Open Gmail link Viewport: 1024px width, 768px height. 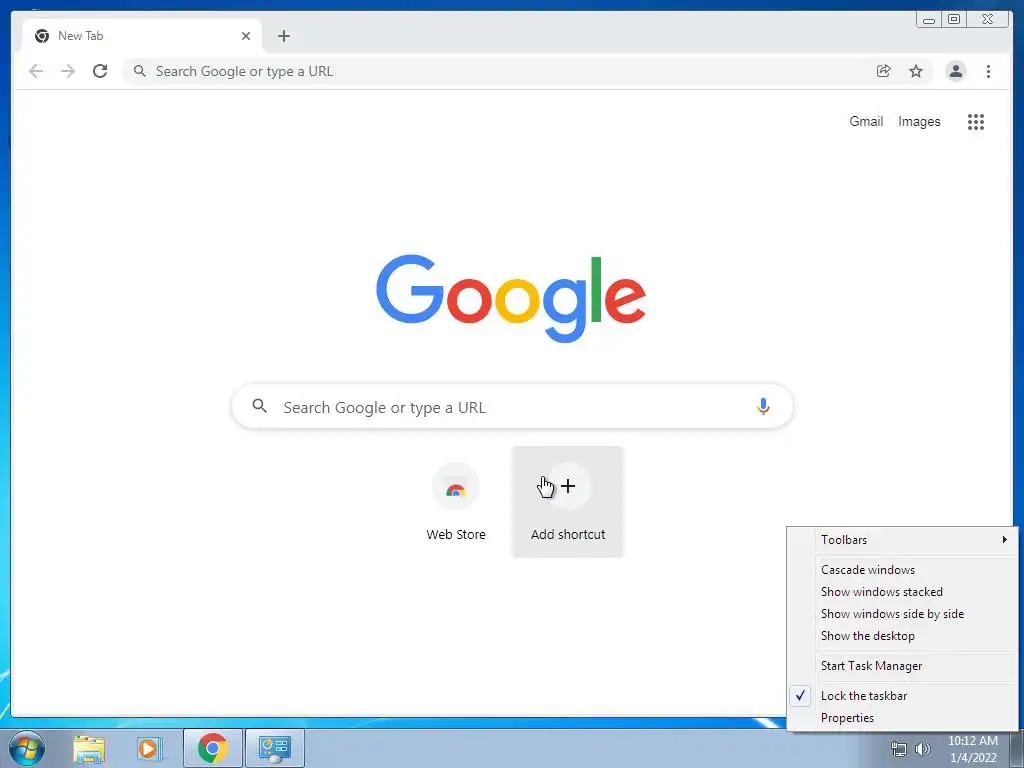tap(866, 121)
